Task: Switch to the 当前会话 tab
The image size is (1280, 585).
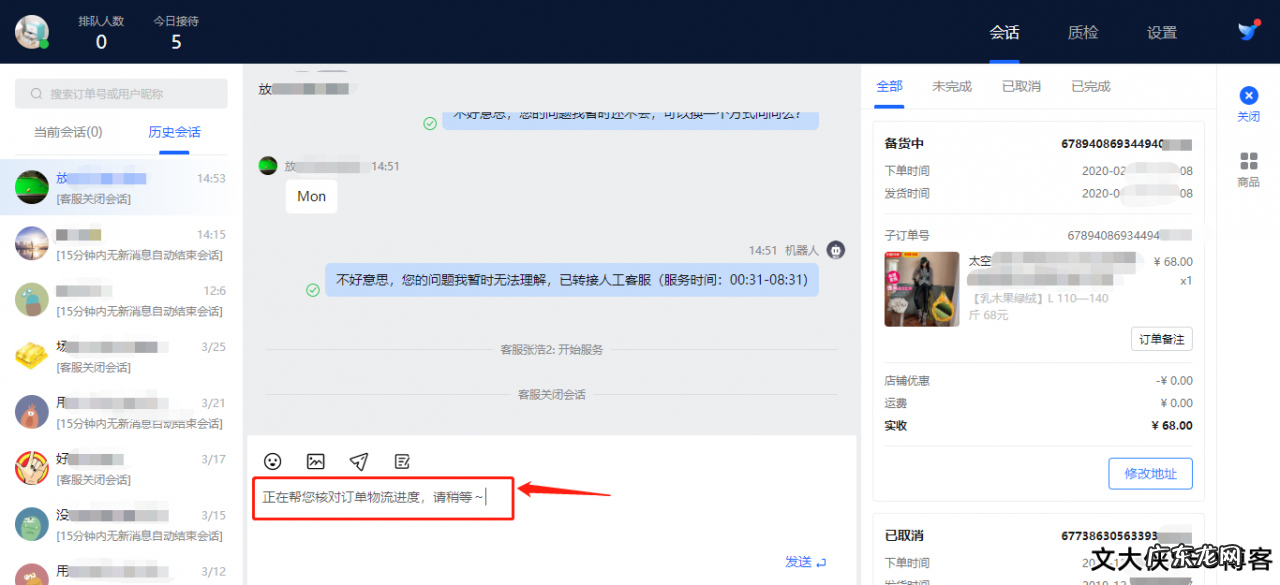Action: (x=67, y=131)
